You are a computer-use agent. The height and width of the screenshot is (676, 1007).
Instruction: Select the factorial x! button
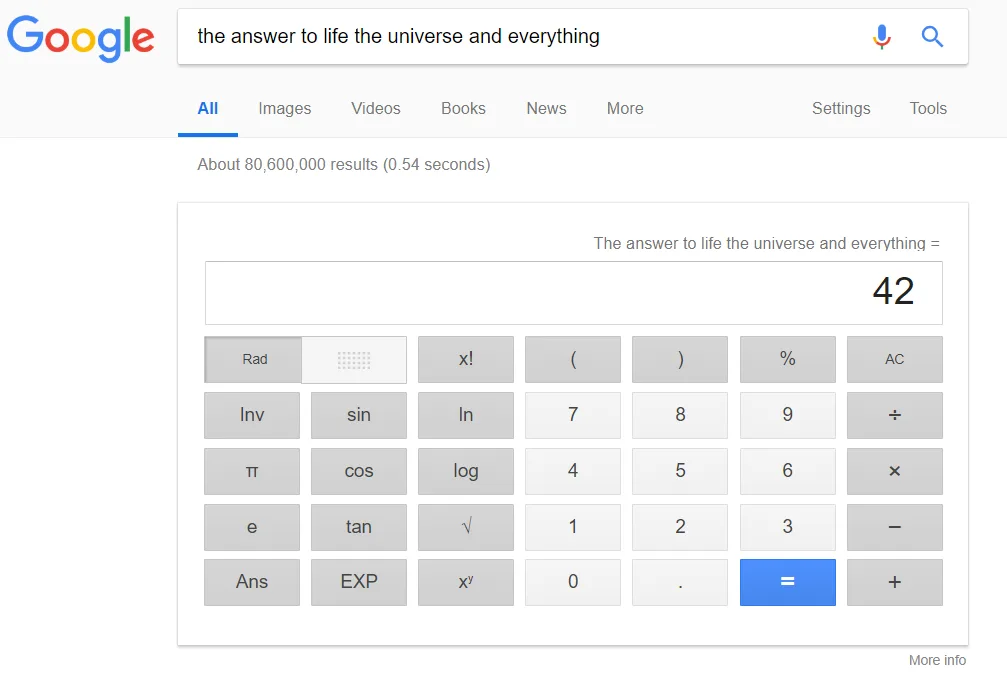465,359
